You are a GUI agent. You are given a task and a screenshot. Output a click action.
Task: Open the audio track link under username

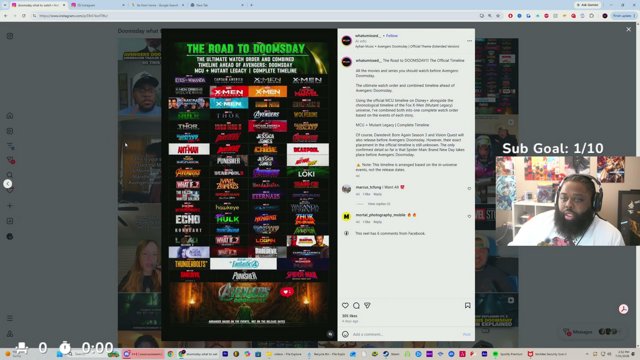(407, 47)
